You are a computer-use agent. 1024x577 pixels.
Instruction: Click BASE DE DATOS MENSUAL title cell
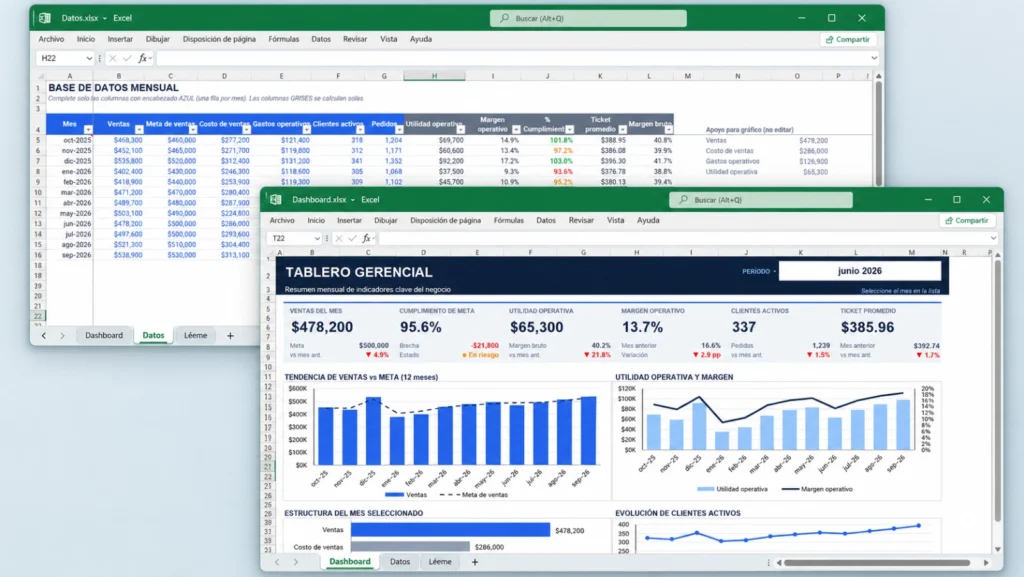point(113,87)
